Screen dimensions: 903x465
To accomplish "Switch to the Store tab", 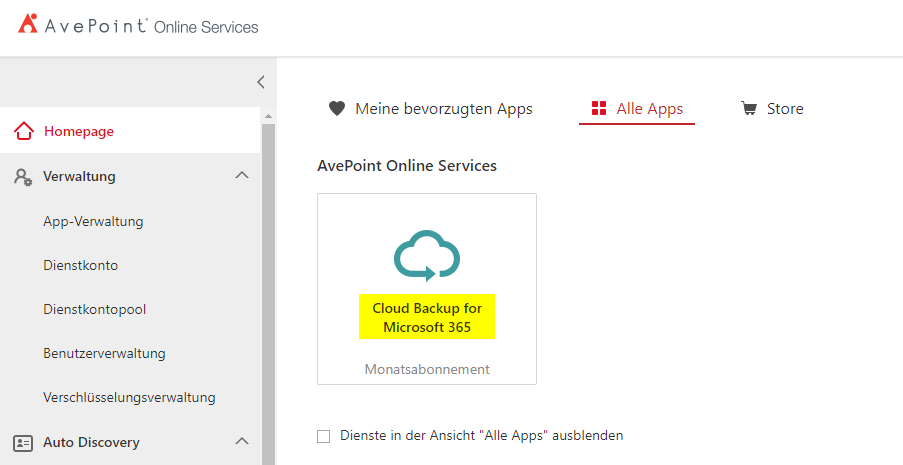I will click(x=784, y=109).
